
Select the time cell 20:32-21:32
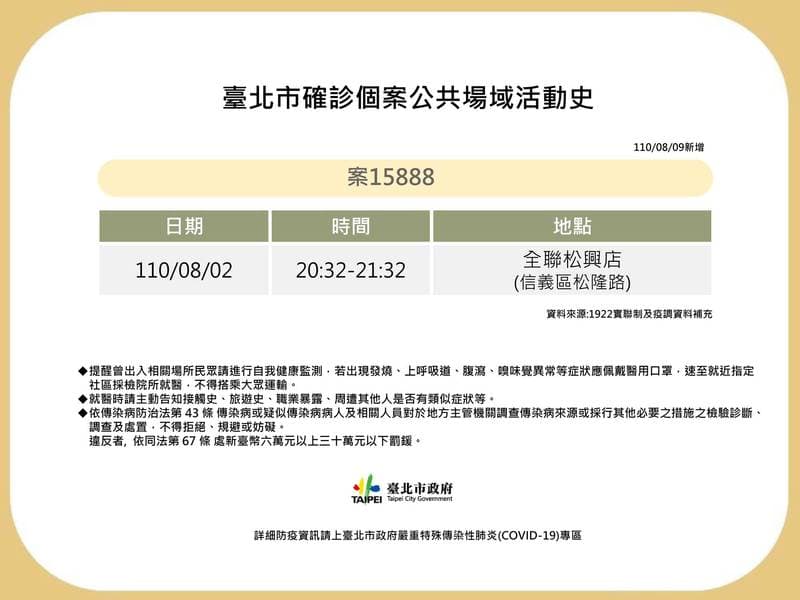click(351, 270)
